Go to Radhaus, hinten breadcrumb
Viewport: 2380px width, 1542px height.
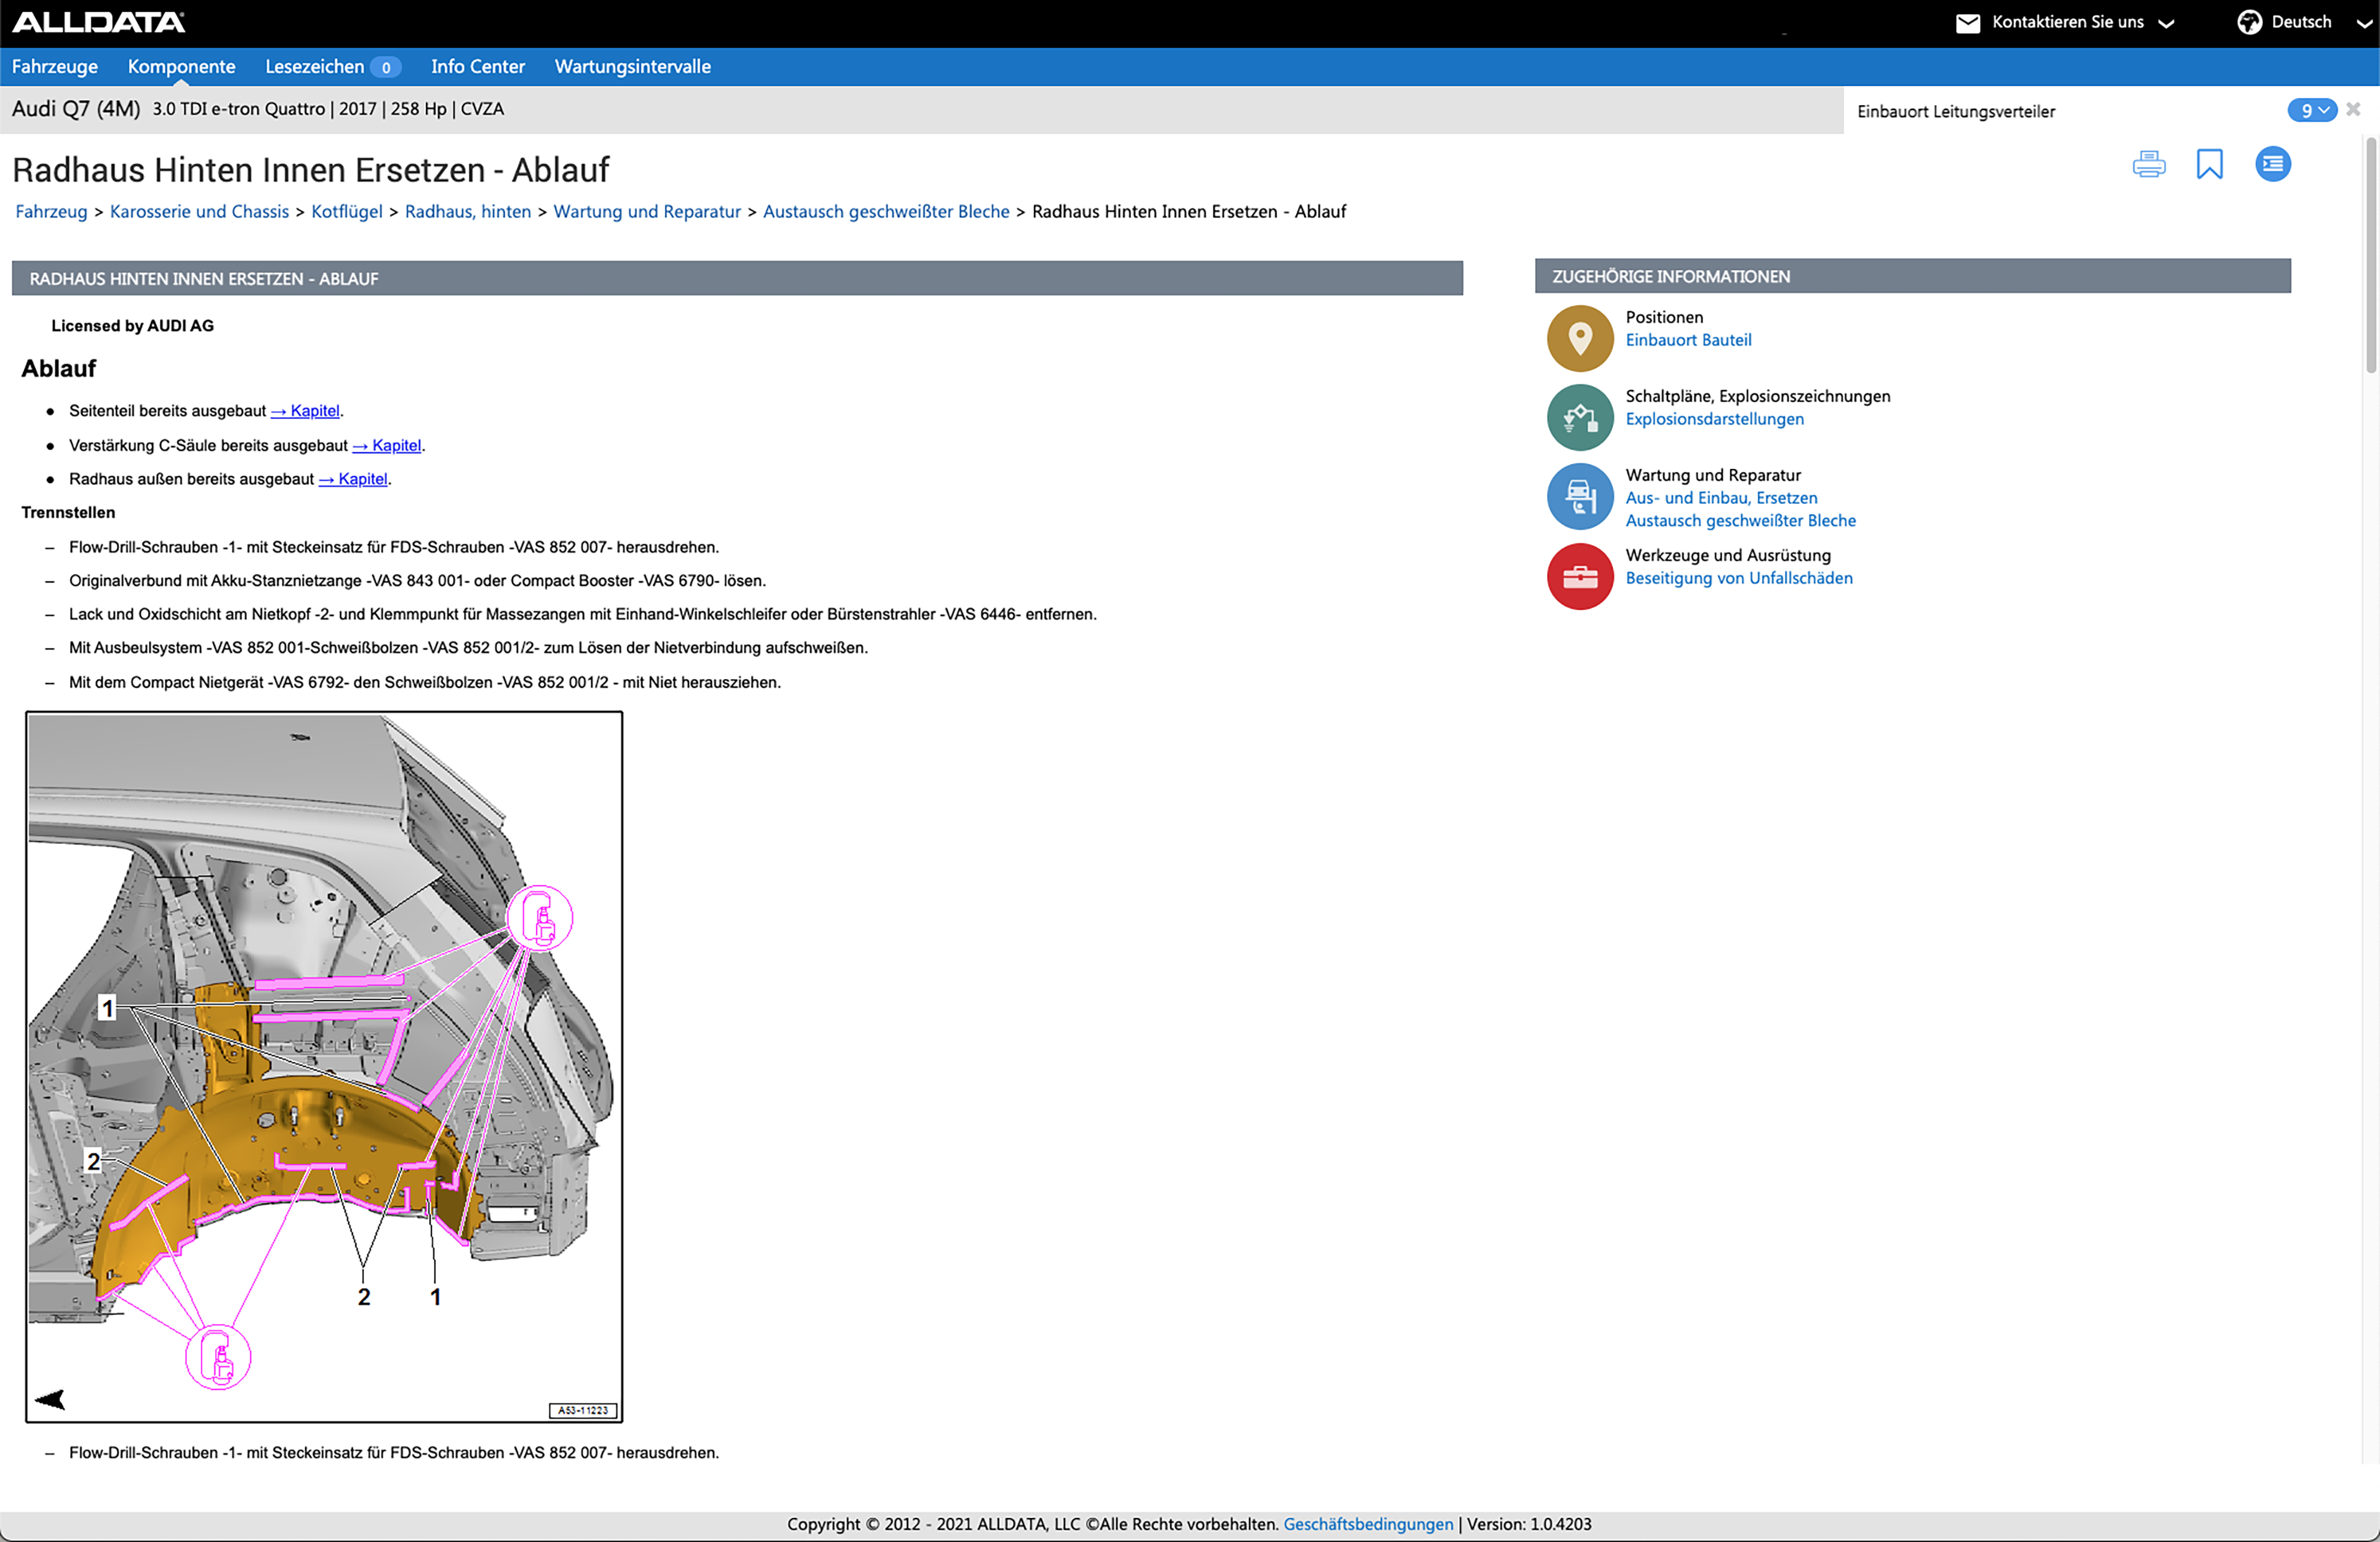(x=467, y=212)
